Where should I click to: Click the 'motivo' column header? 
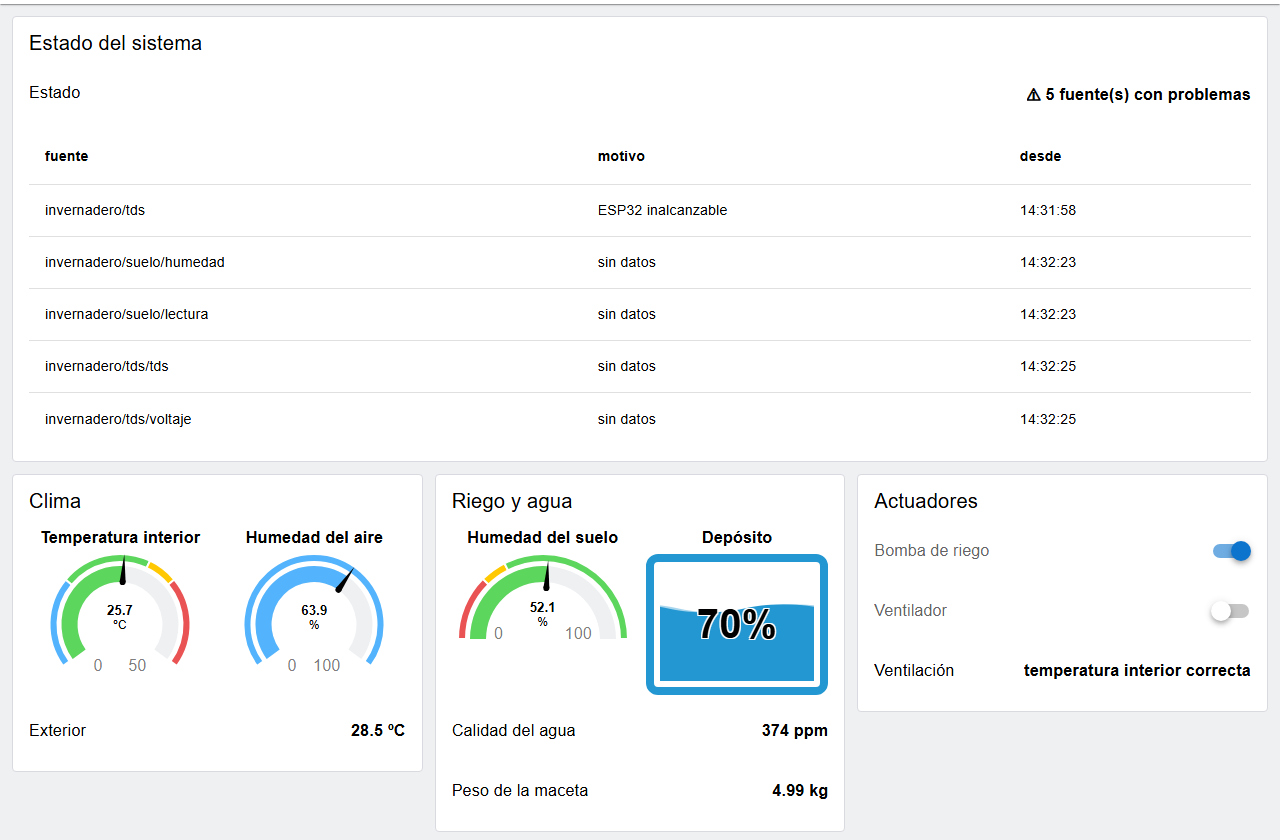(621, 157)
